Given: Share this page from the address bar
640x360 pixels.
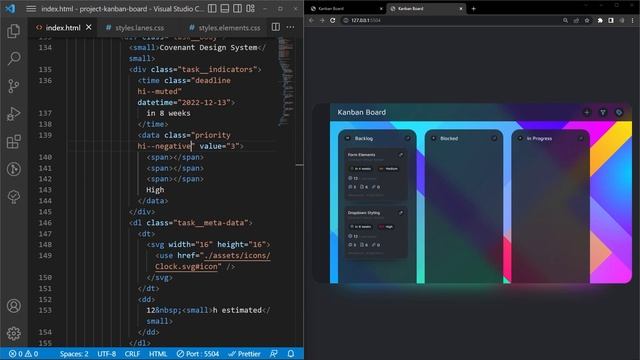Looking at the screenshot, I should tap(576, 20).
